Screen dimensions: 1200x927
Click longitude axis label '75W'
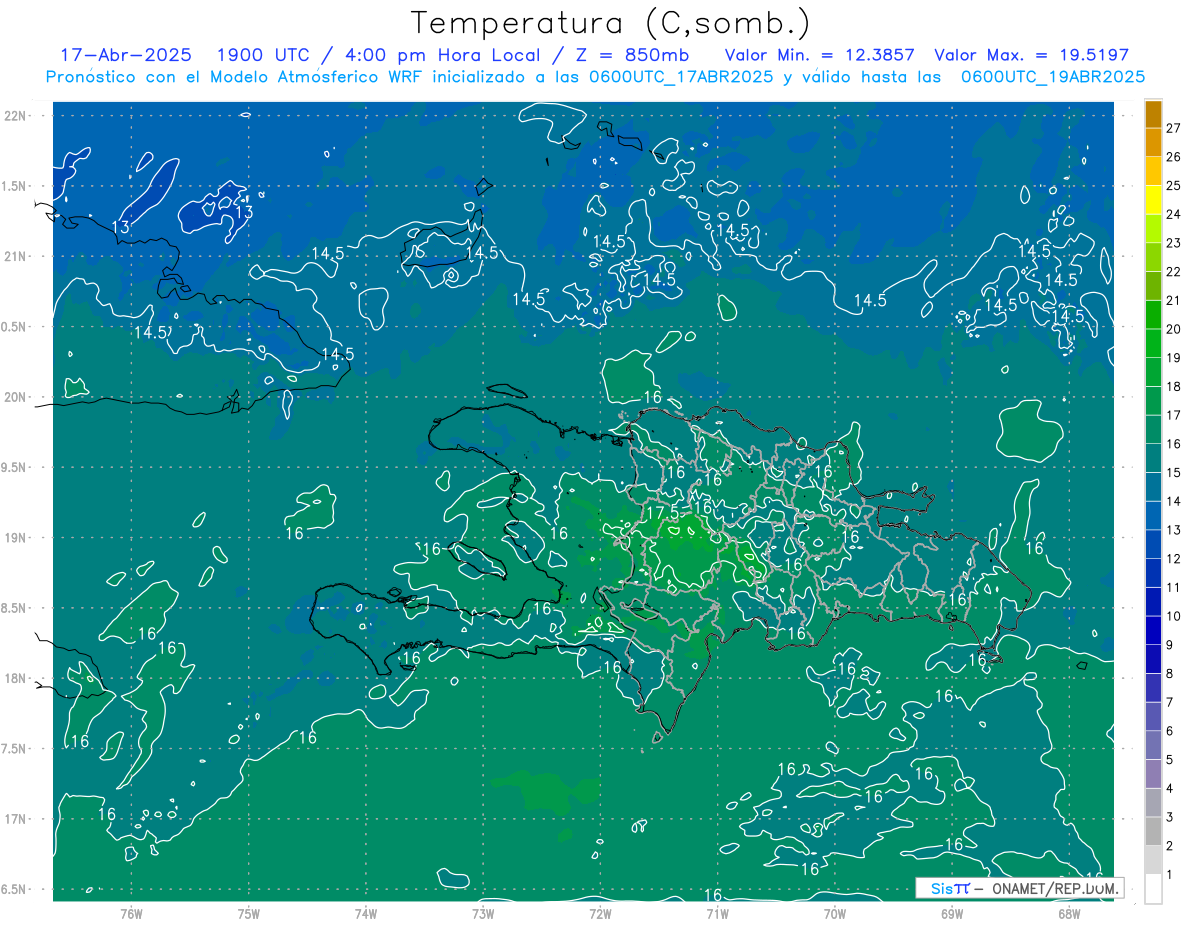pyautogui.click(x=248, y=913)
